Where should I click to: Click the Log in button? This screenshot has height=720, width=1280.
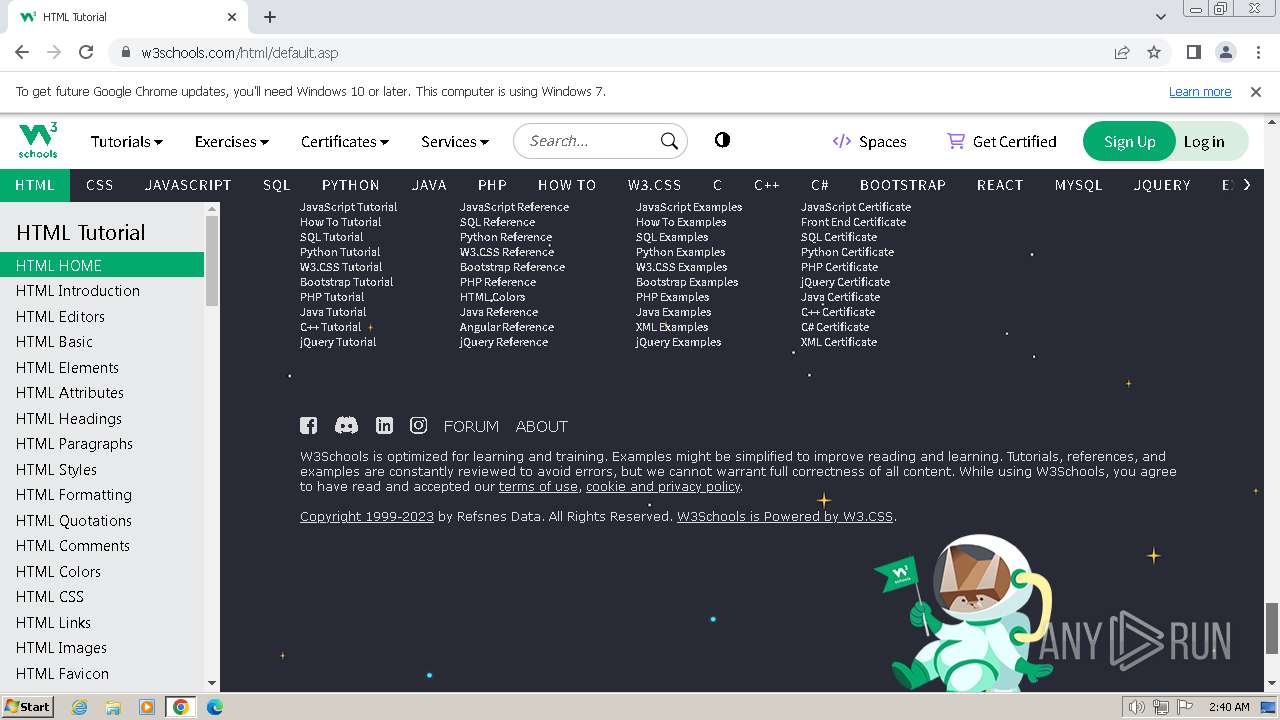[x=1204, y=141]
